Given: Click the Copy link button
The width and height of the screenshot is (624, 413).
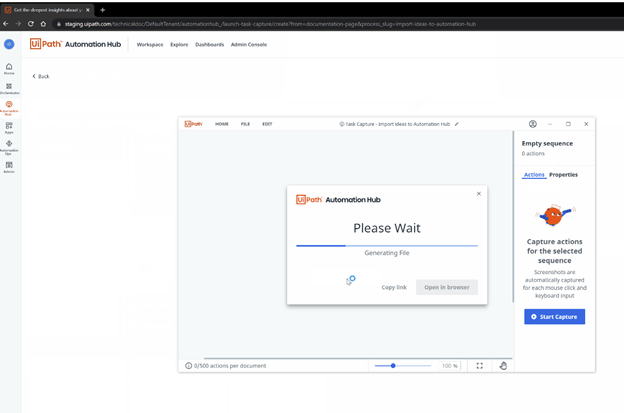Looking at the screenshot, I should coord(394,287).
